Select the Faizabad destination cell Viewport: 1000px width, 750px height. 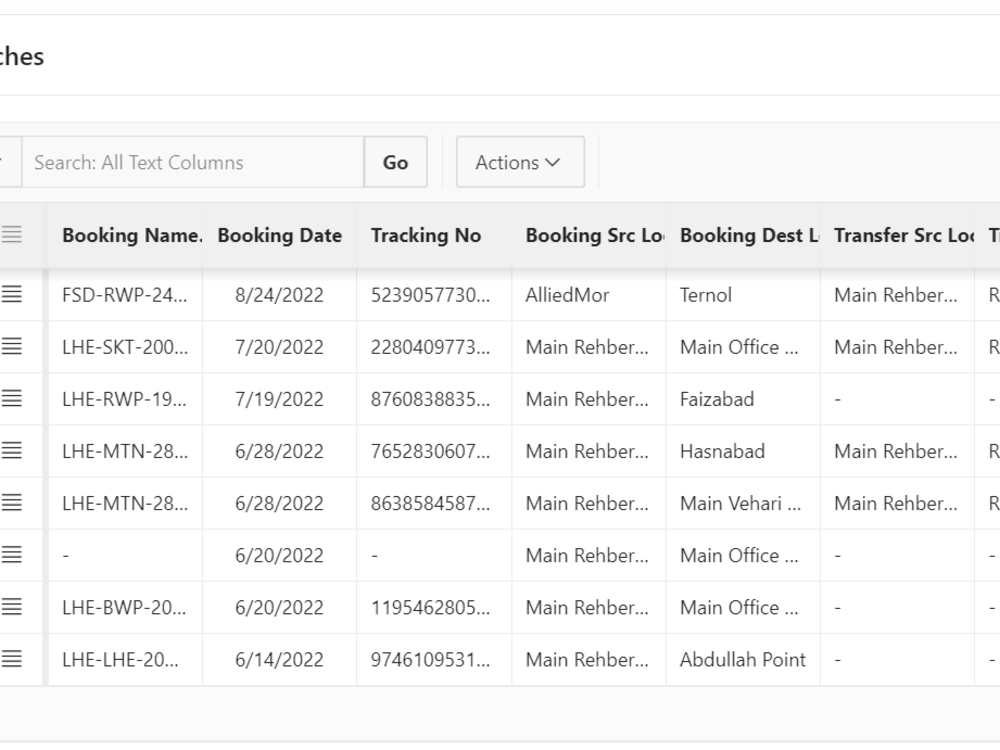point(742,399)
